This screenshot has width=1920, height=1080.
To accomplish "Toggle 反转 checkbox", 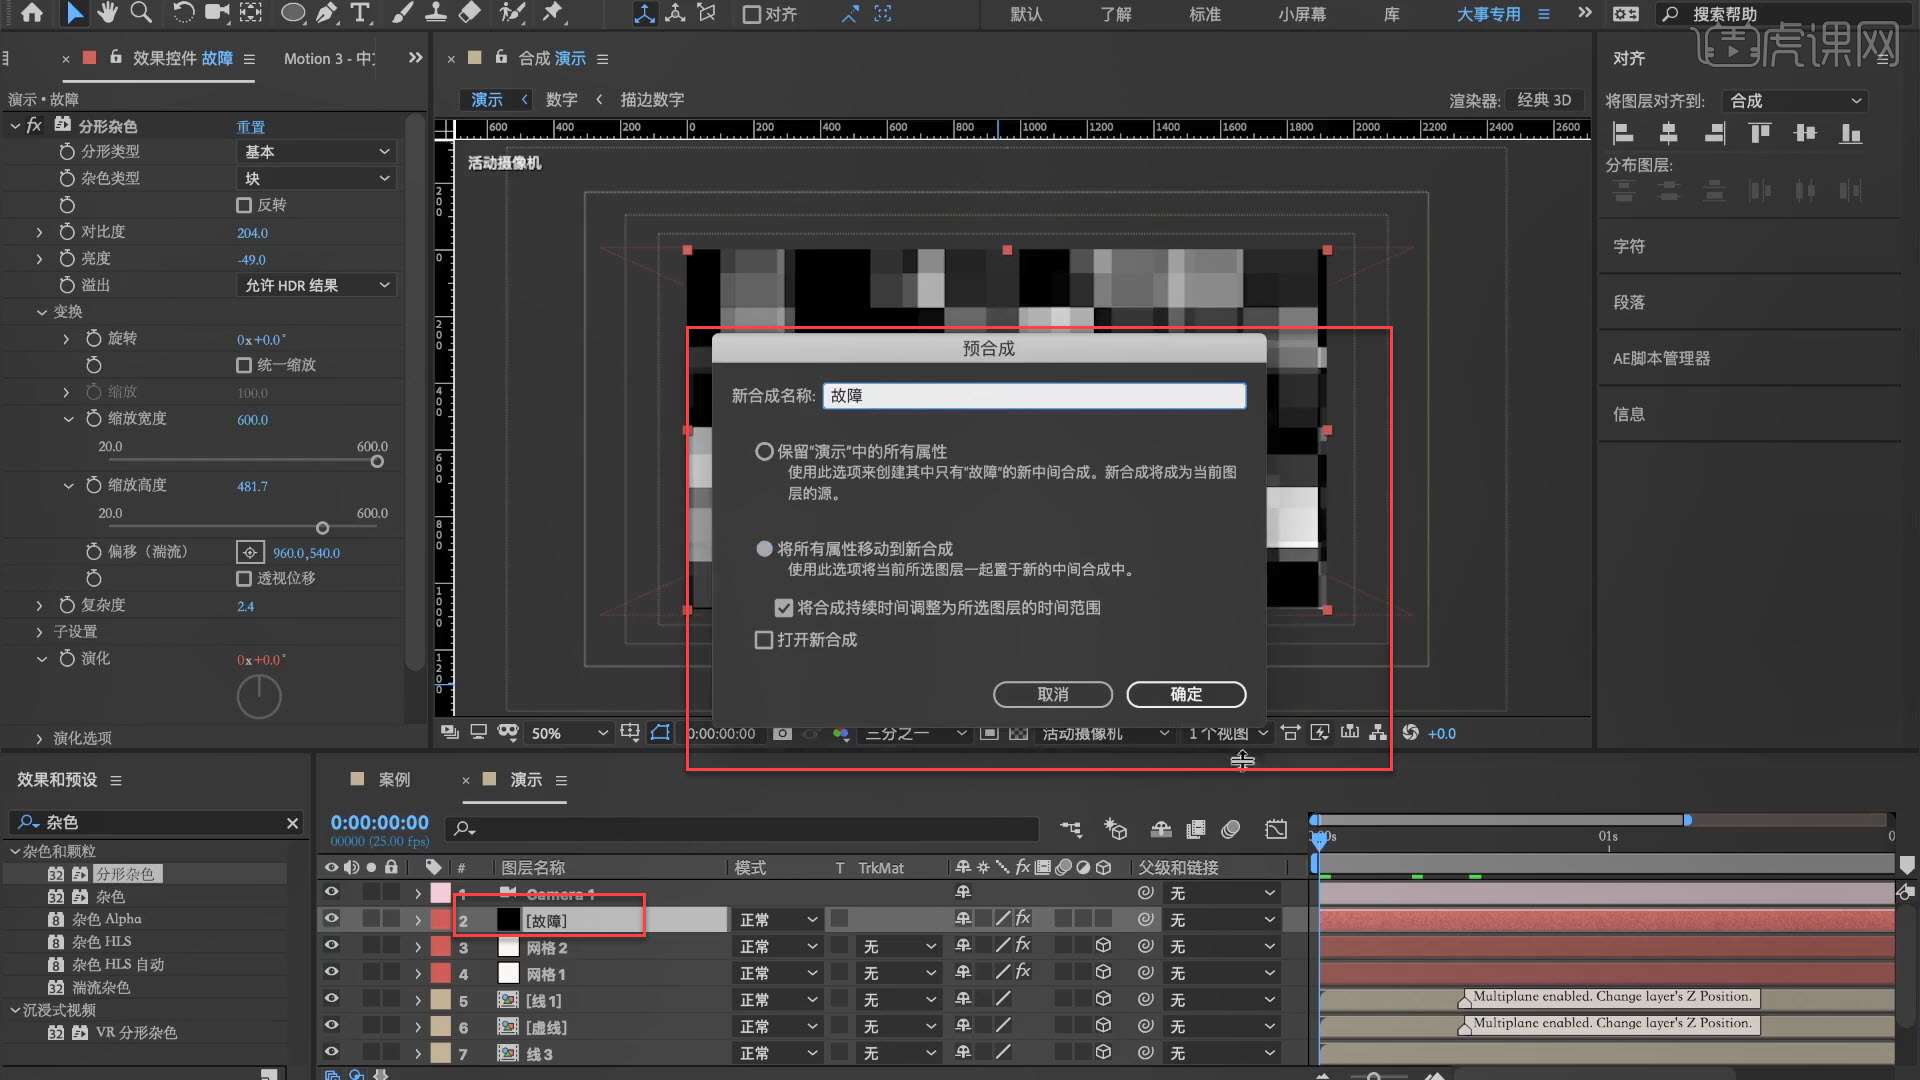I will click(244, 205).
